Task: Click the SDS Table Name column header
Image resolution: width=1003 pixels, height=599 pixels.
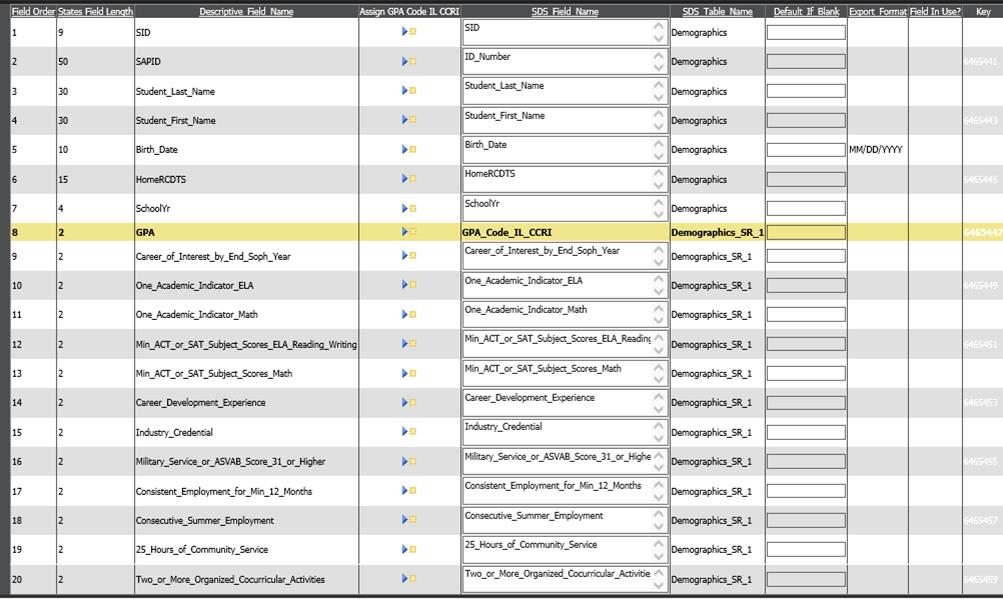Action: point(717,12)
